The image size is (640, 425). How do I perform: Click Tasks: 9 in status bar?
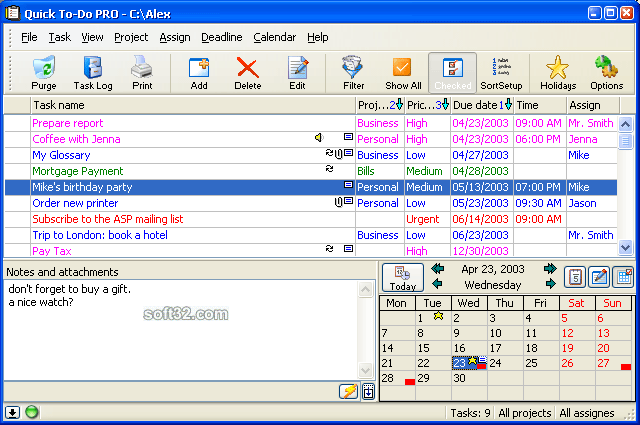pos(470,413)
